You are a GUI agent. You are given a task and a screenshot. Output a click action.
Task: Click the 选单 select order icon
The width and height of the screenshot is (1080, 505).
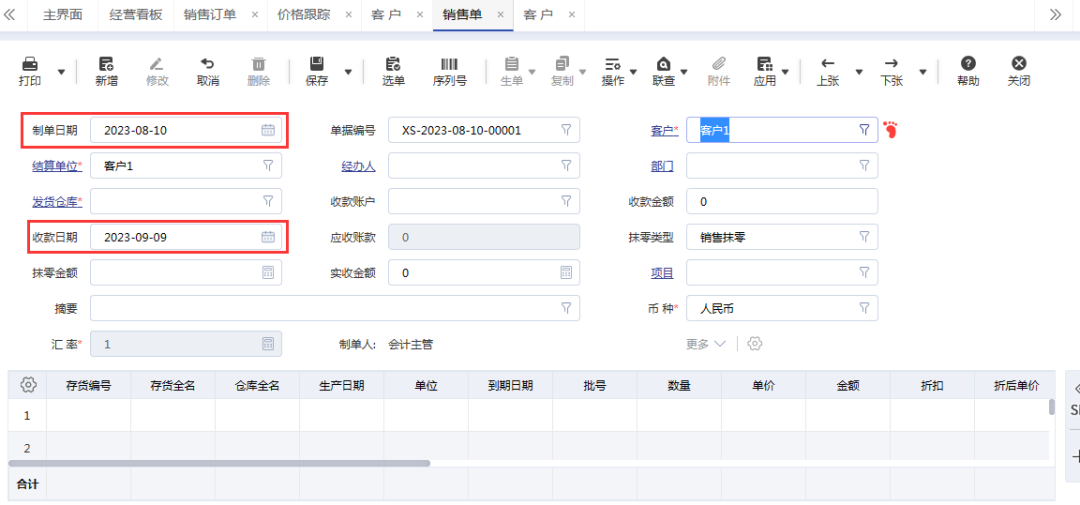[x=393, y=64]
